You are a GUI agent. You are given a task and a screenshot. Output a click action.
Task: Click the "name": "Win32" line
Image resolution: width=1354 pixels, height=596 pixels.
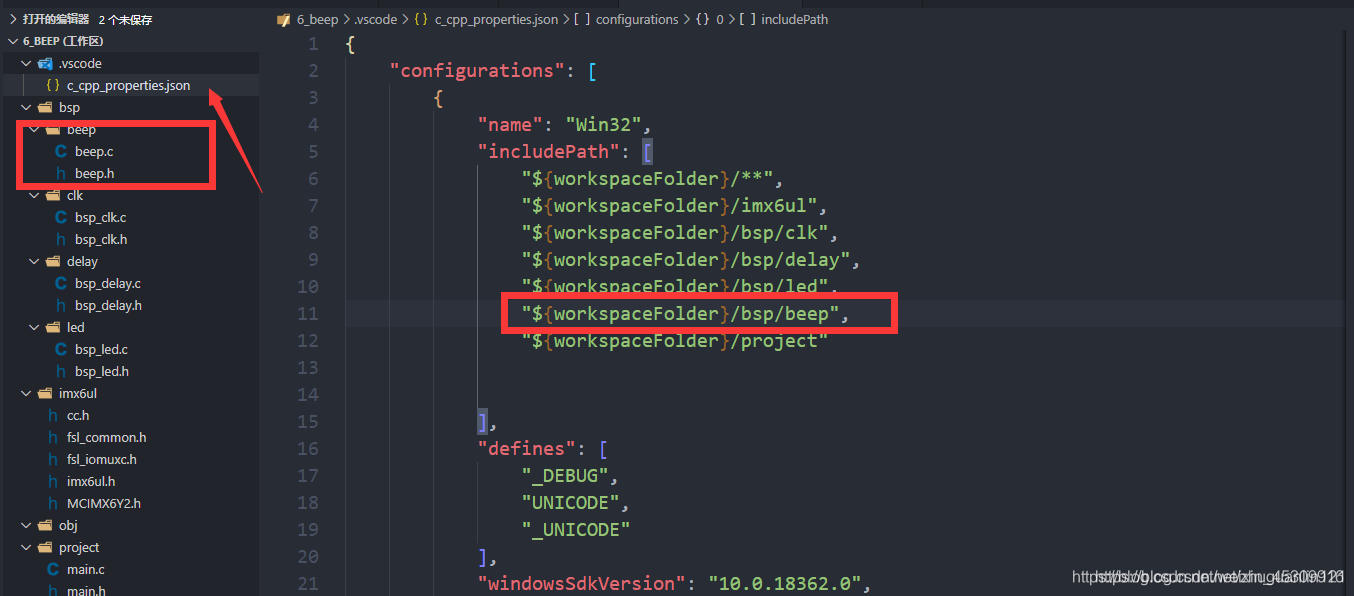click(x=565, y=125)
